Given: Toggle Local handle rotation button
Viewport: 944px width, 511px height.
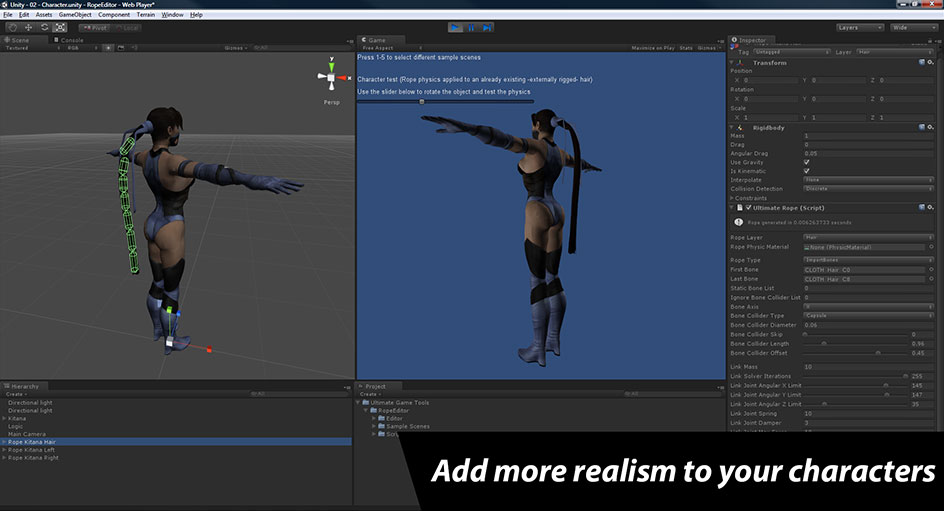Looking at the screenshot, I should (x=126, y=28).
